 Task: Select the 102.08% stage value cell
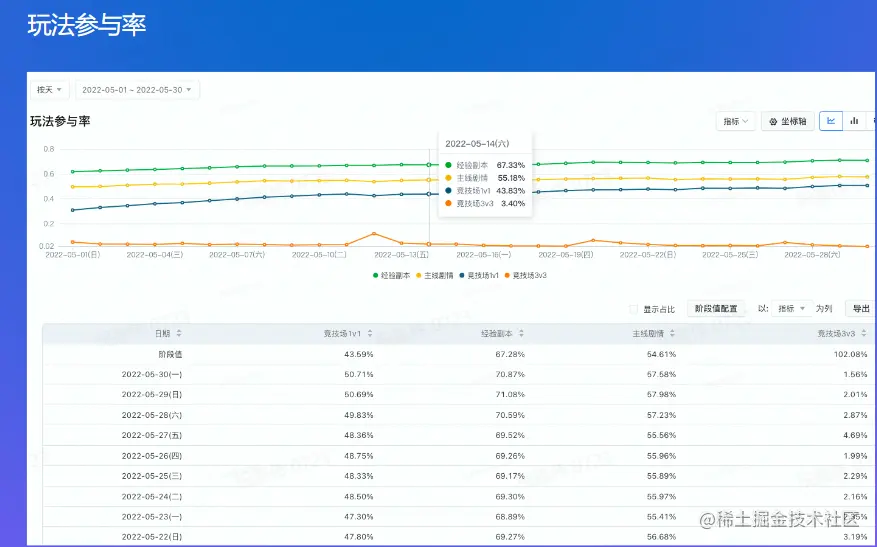tap(850, 354)
